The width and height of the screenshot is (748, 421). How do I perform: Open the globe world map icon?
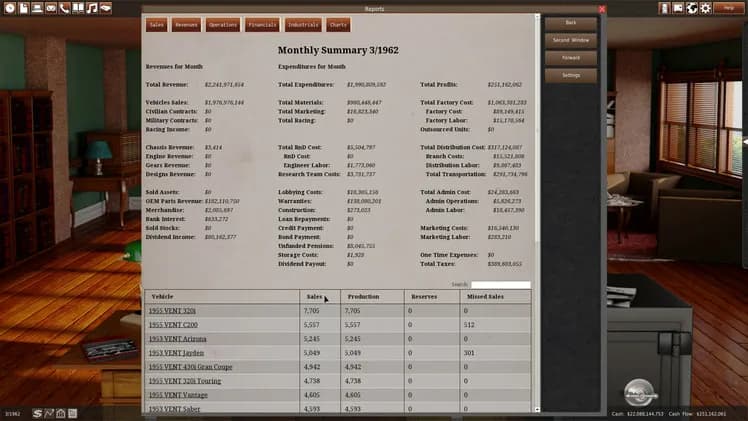click(692, 8)
